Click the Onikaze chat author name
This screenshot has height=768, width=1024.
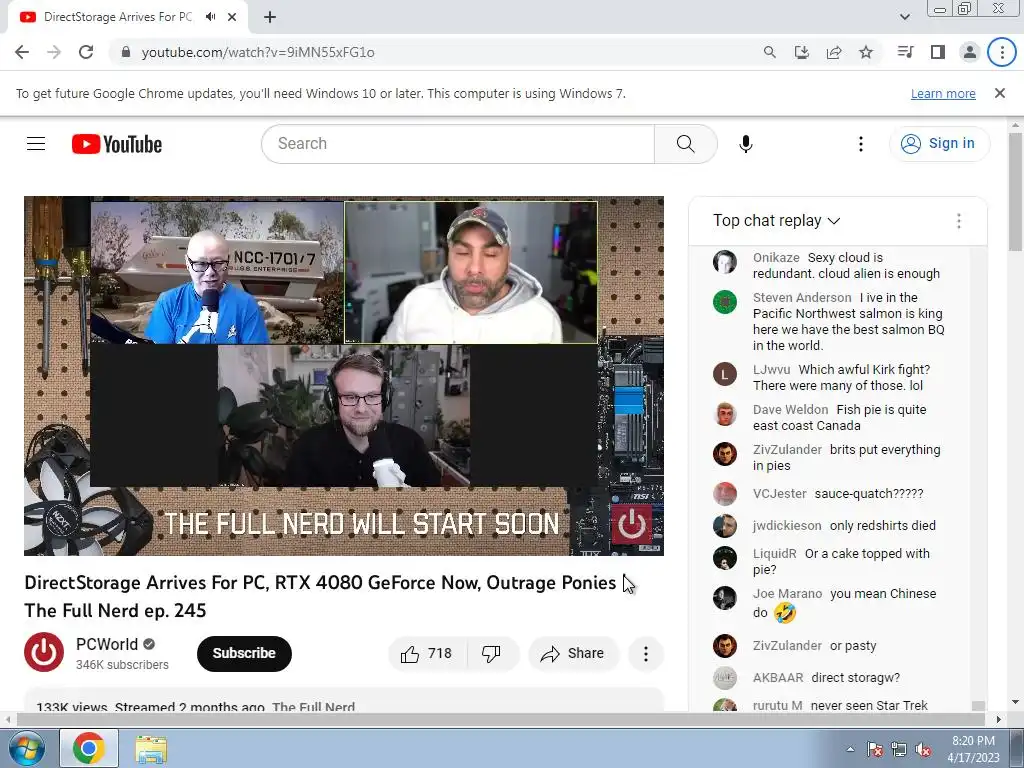coord(776,257)
